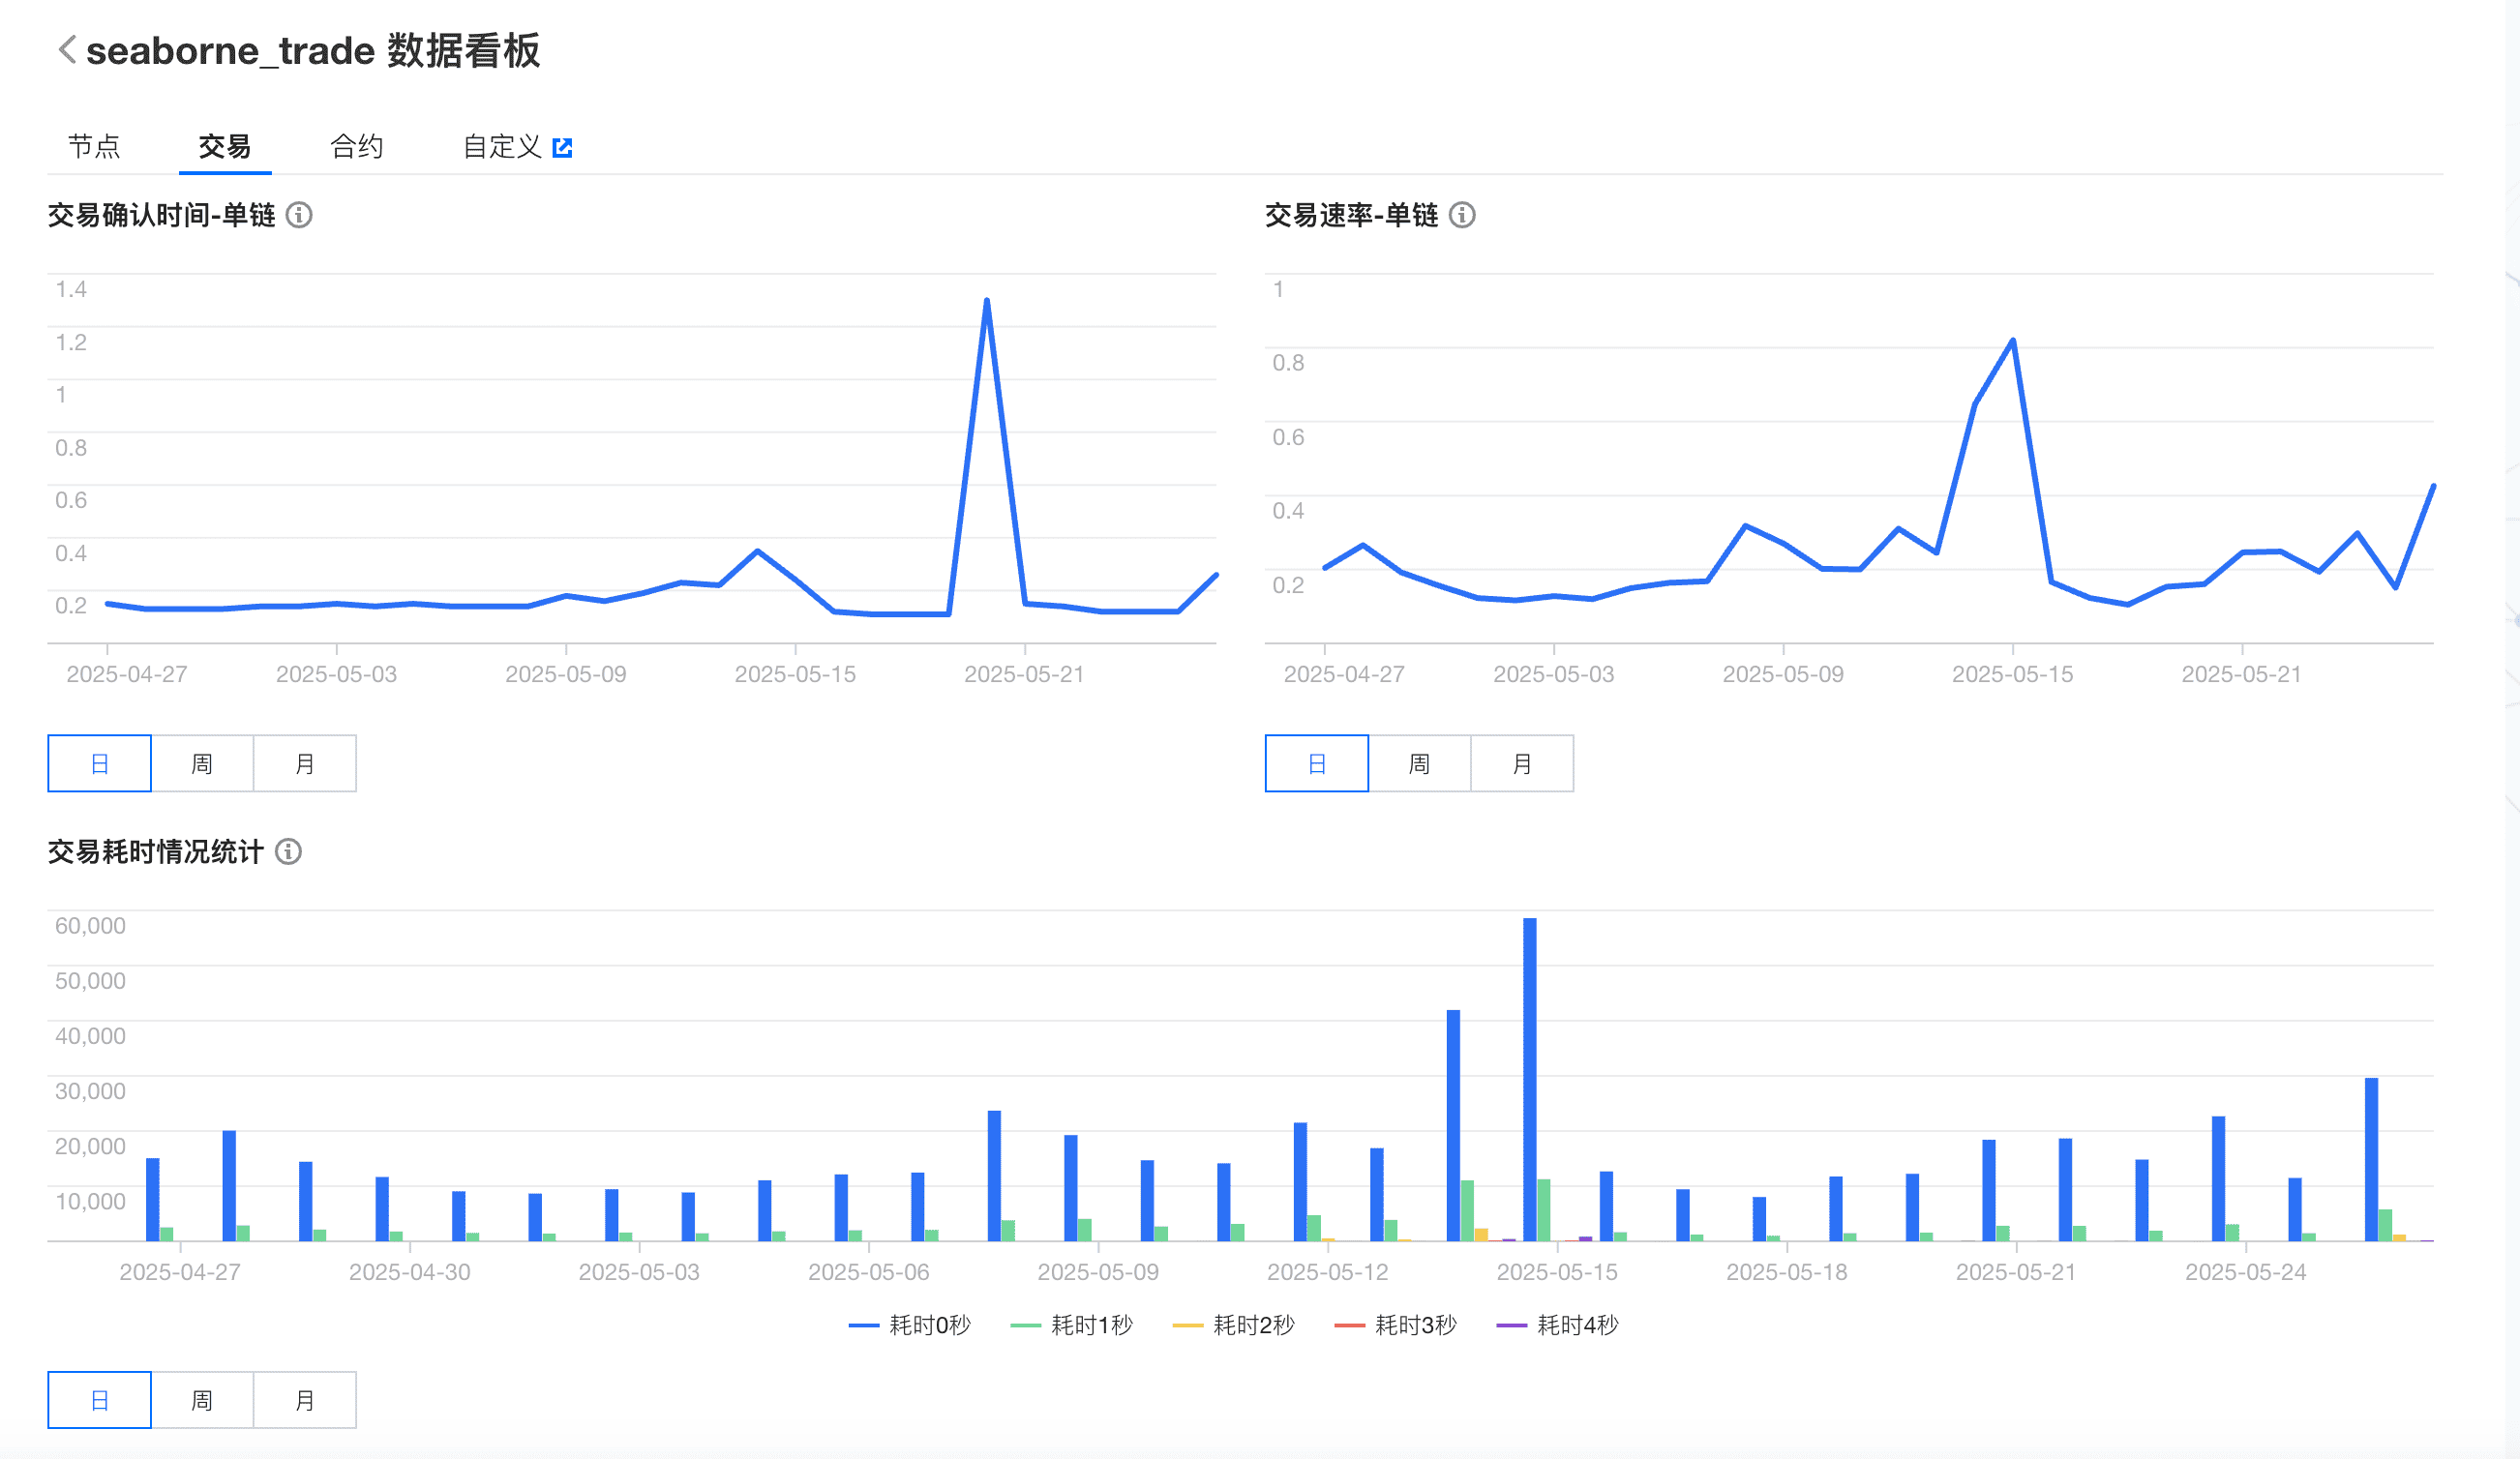2520x1459 pixels.
Task: Select 月 for 交易速率 chart
Action: (1522, 764)
